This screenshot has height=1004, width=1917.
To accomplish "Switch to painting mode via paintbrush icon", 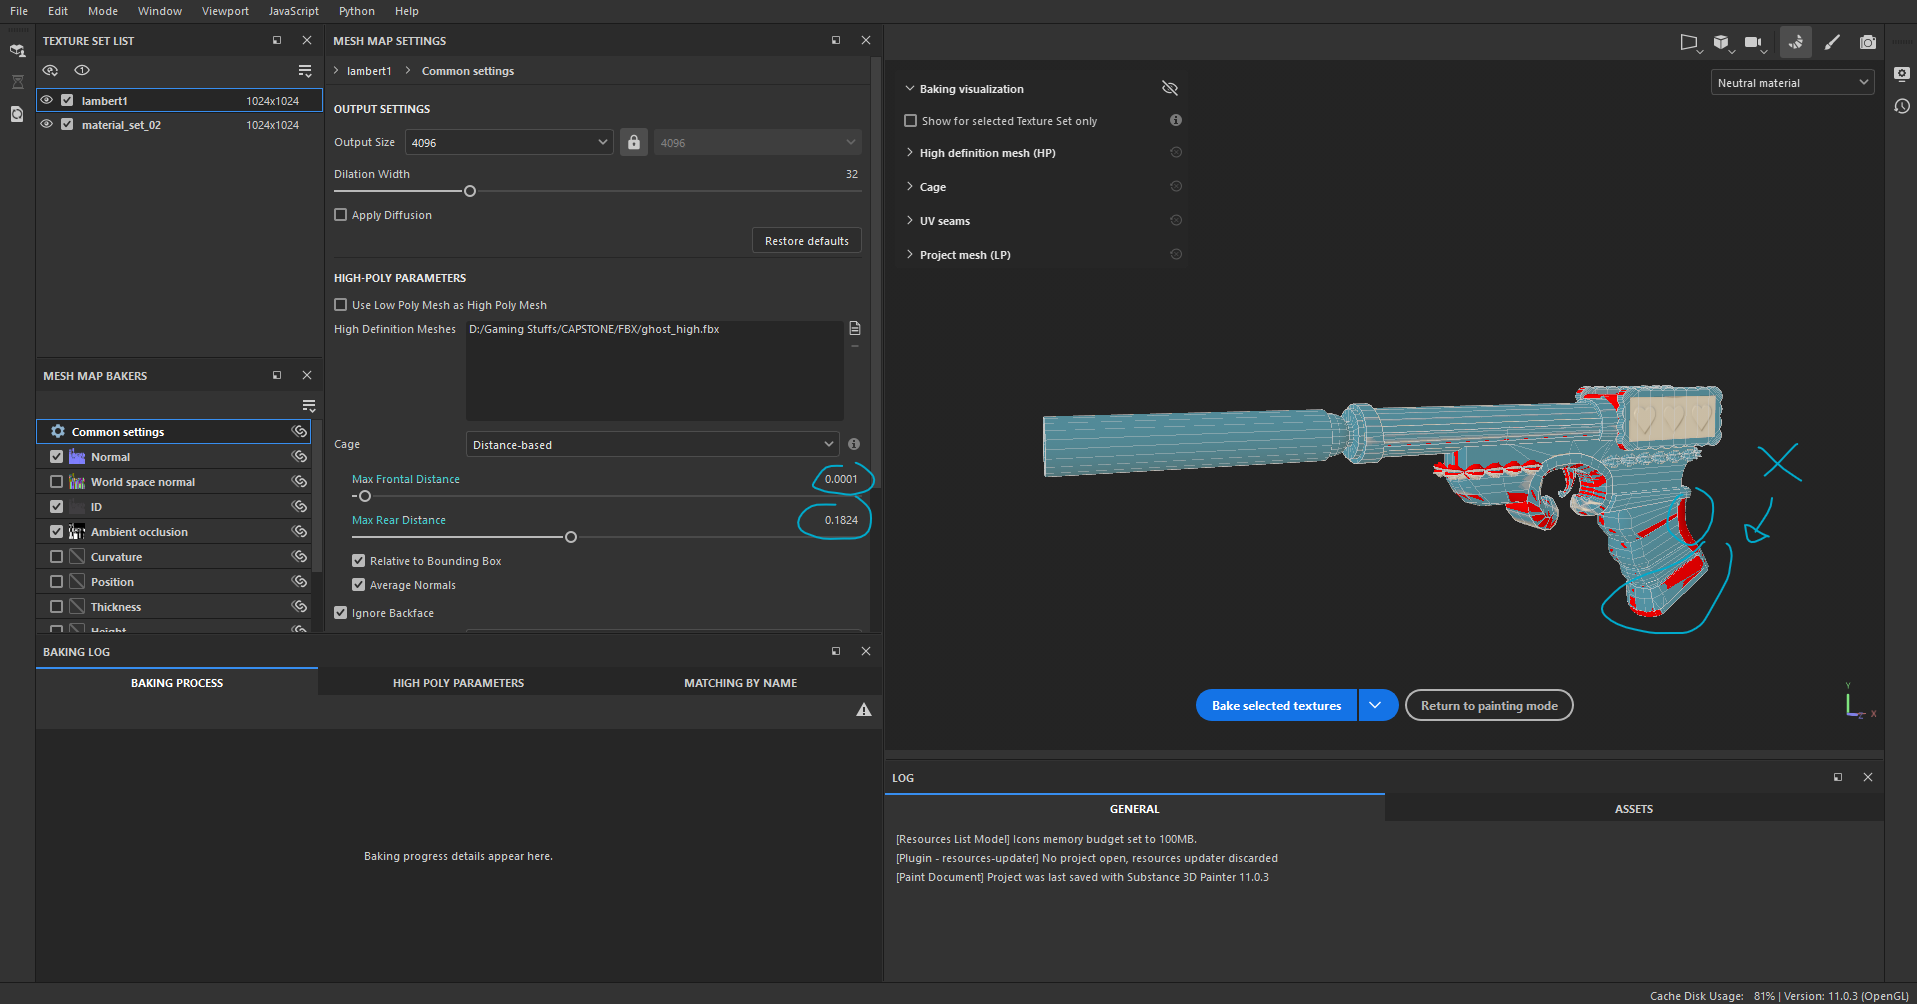I will click(1831, 42).
